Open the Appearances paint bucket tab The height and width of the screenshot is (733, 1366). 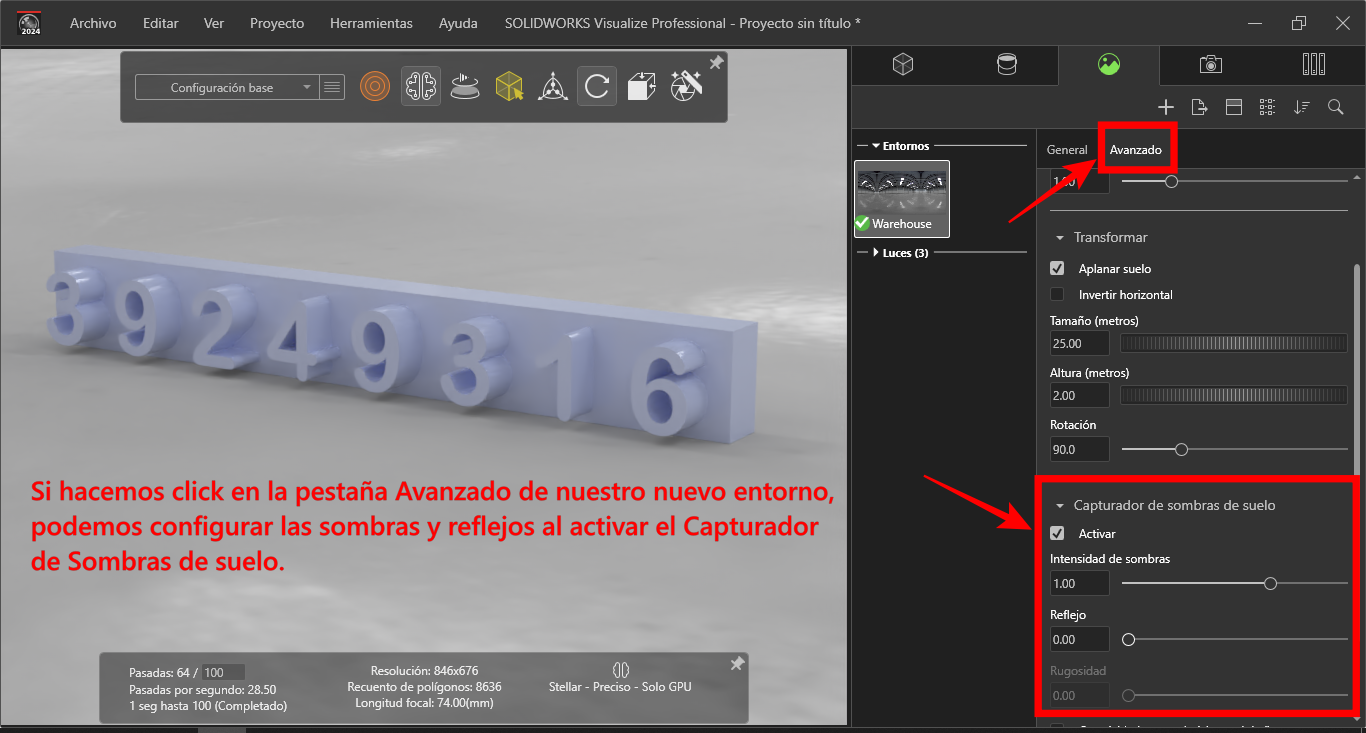(1007, 65)
